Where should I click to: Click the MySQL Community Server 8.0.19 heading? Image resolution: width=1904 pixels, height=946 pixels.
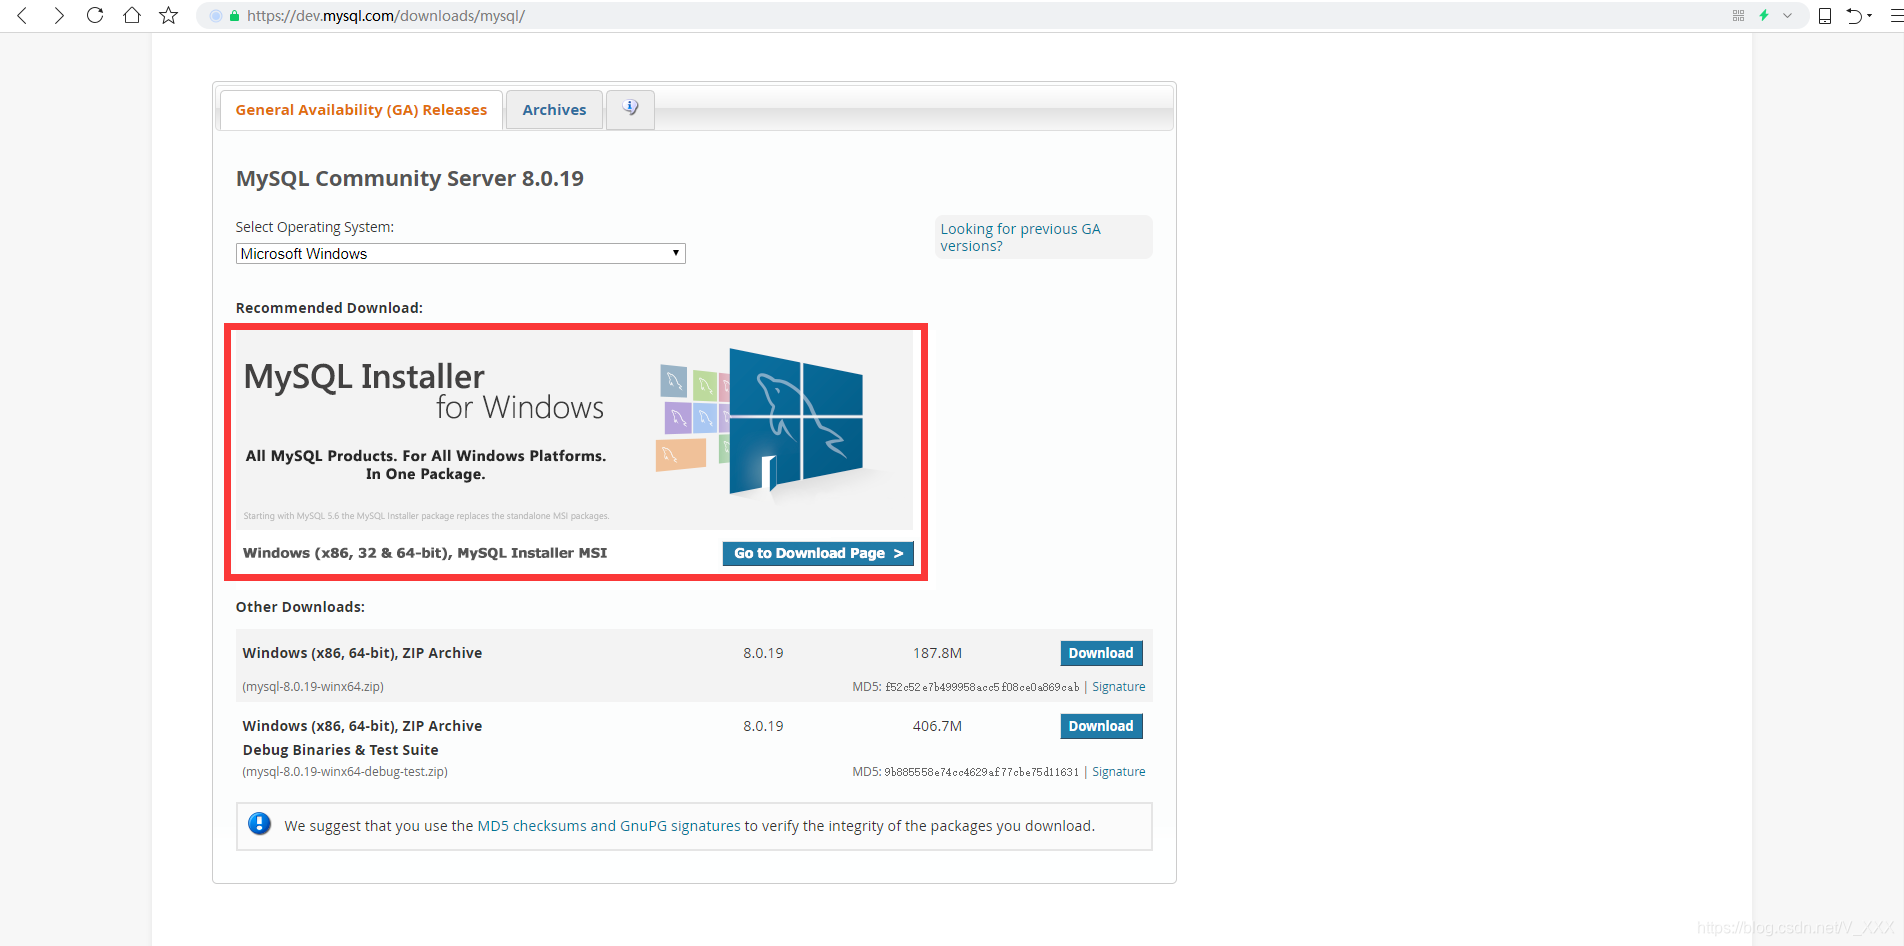coord(410,178)
